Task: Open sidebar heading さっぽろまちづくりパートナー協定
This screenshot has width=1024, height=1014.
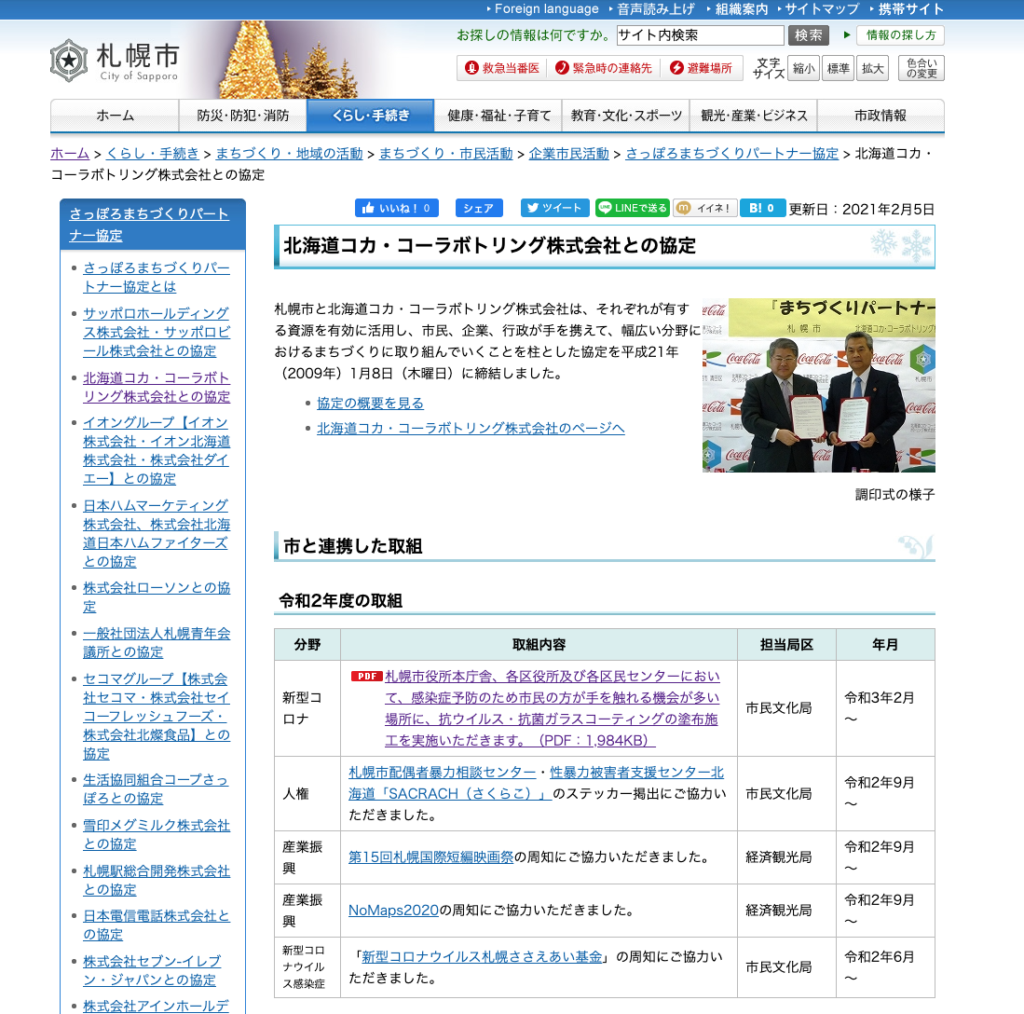Action: coord(149,225)
